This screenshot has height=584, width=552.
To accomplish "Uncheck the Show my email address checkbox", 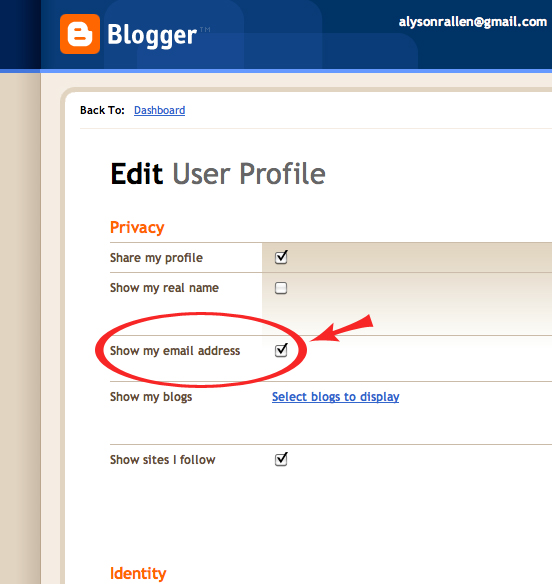I will tap(281, 350).
